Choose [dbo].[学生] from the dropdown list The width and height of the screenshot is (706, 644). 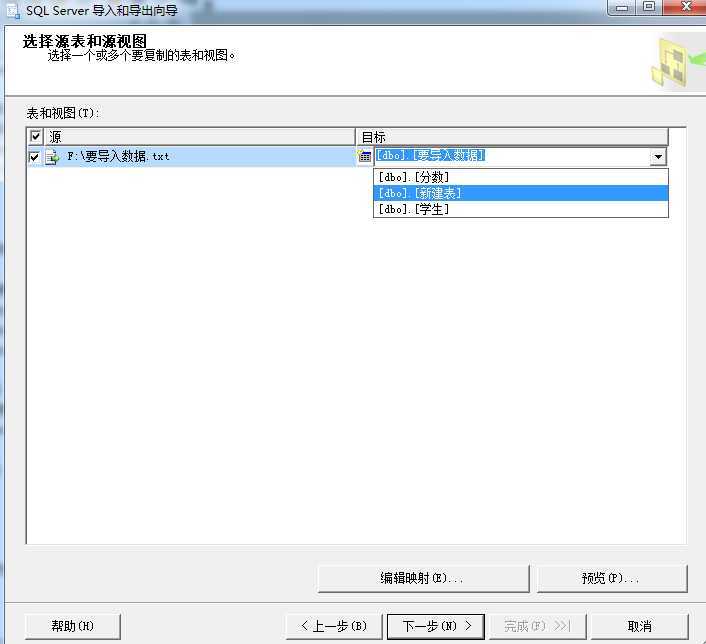click(x=520, y=209)
